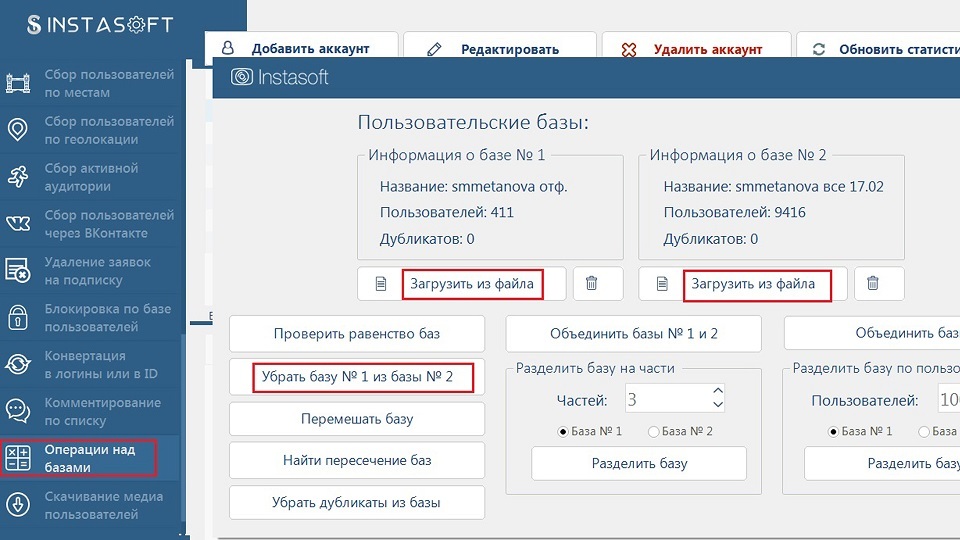This screenshot has height=540, width=960.
Task: Click the pencil icon on Редактировать
Action: [434, 49]
